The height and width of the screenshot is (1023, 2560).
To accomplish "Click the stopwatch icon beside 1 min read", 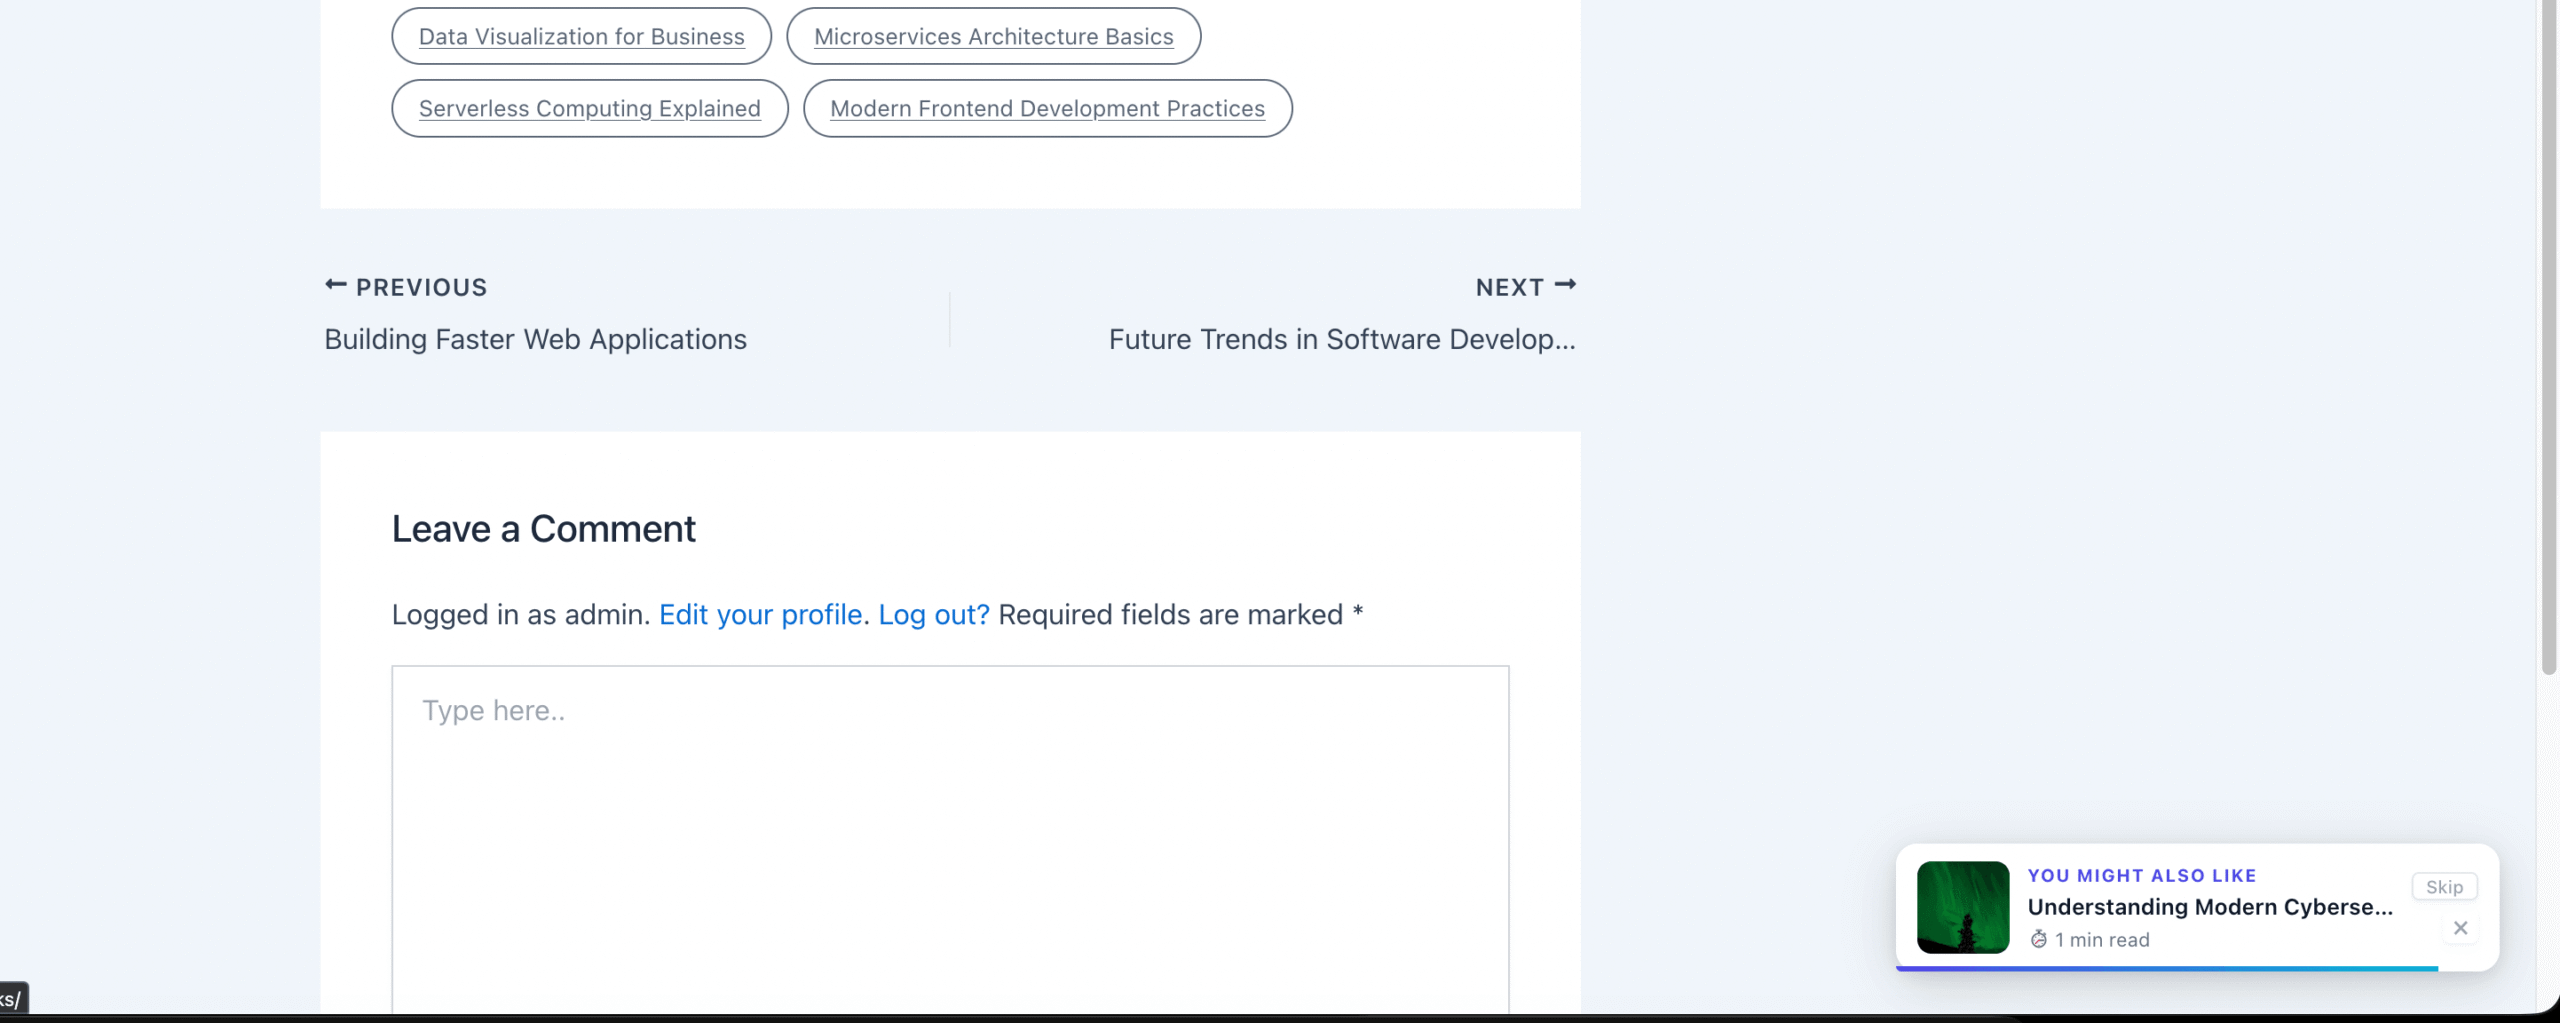I will point(2039,939).
